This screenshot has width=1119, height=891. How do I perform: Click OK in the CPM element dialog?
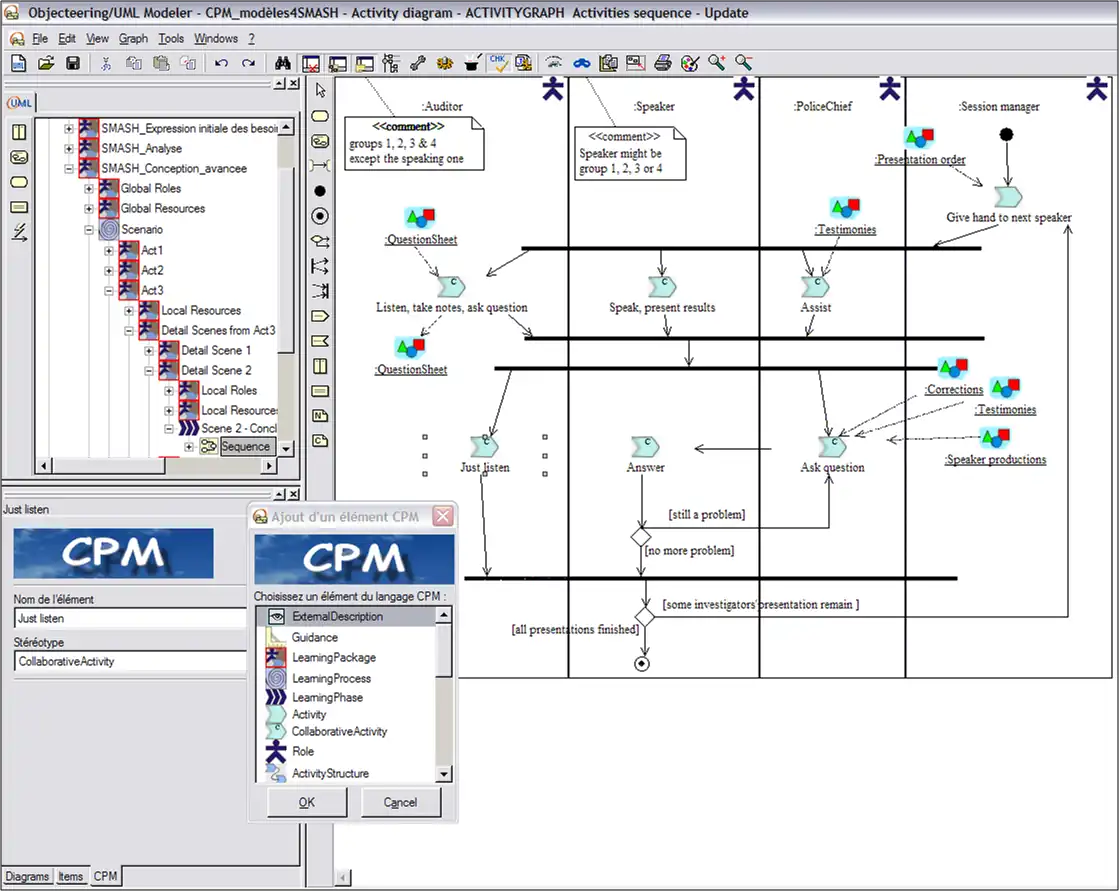(307, 802)
